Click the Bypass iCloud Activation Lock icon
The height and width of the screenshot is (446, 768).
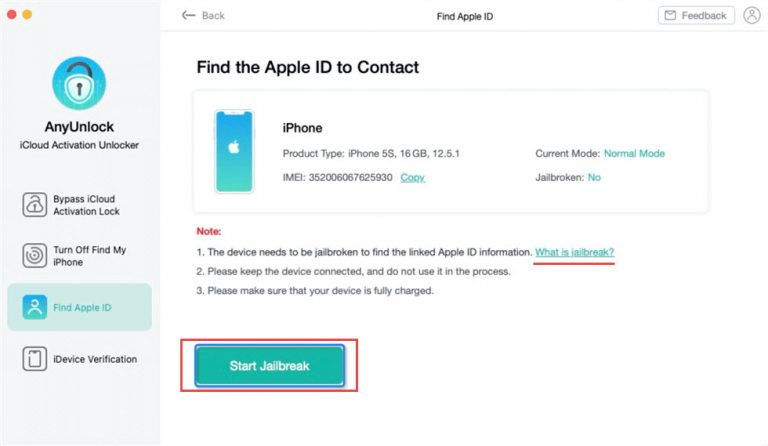pos(34,205)
